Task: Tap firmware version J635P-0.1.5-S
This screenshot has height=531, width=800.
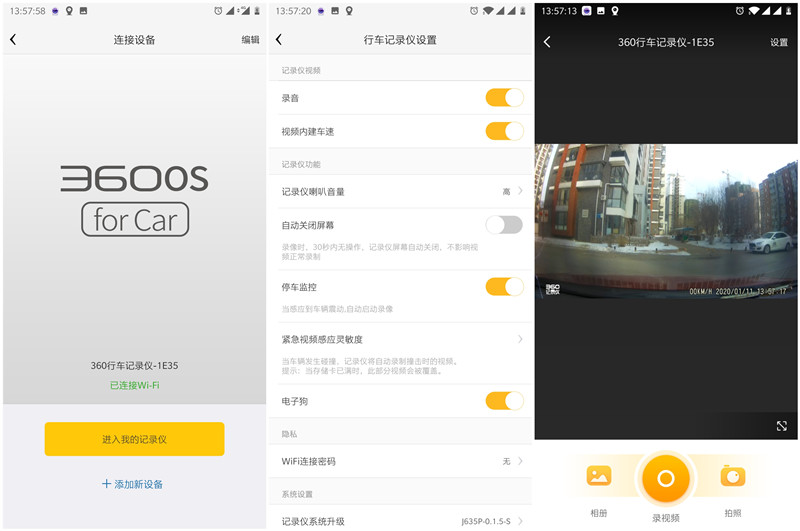Action: (486, 521)
